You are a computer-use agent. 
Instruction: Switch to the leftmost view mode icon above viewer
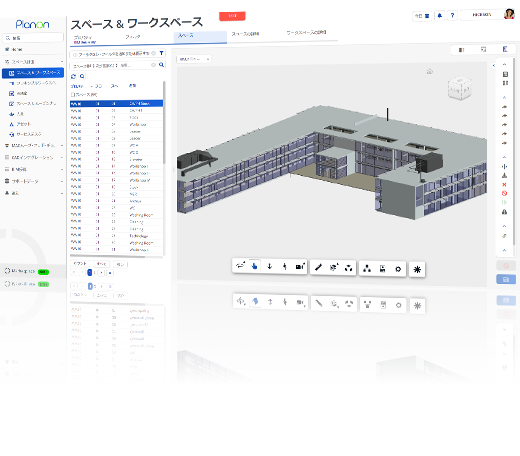461,50
